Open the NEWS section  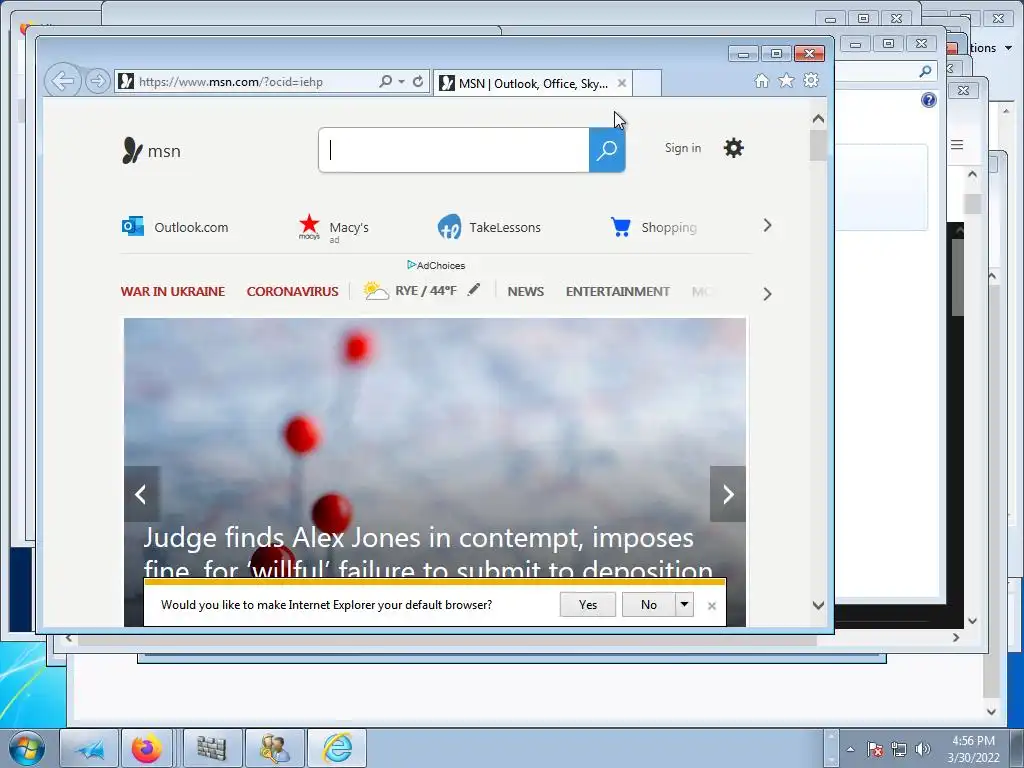tap(526, 291)
